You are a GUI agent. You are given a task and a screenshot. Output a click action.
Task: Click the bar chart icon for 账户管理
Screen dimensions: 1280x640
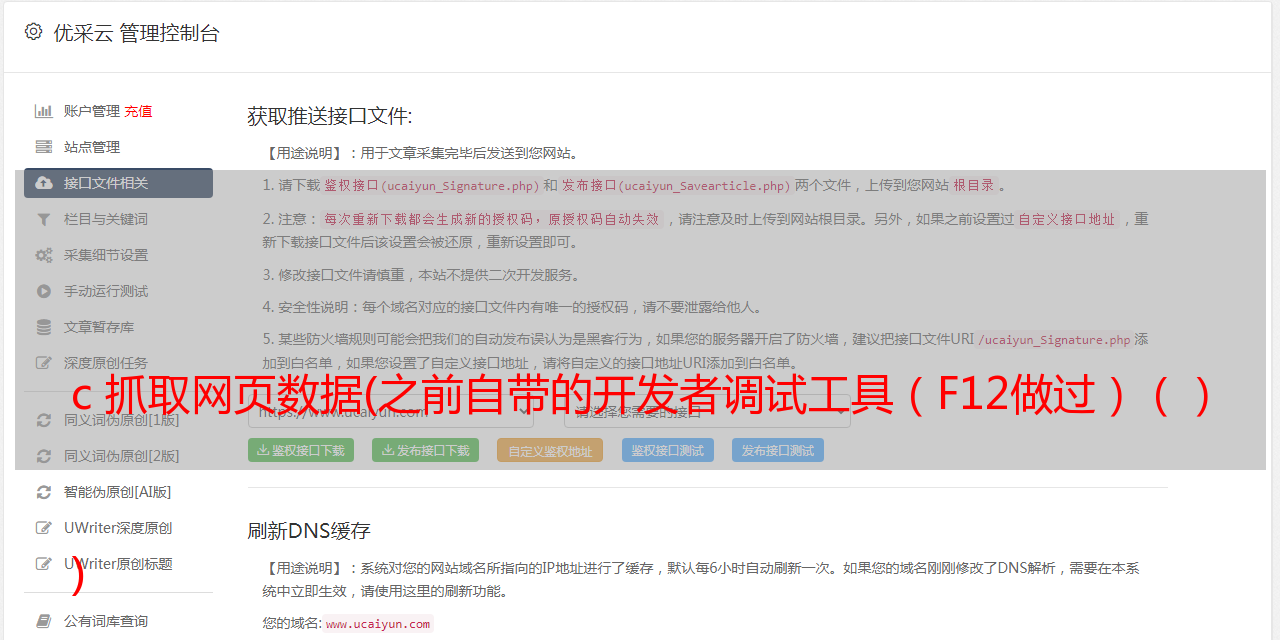coord(44,111)
